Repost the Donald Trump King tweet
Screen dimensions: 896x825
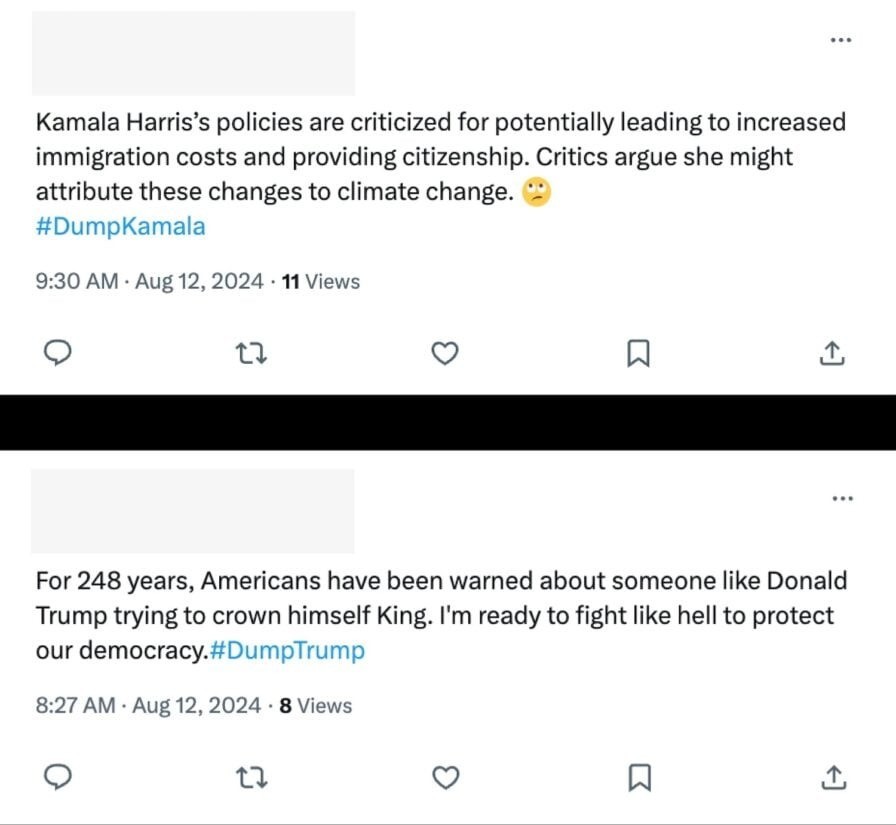tap(252, 778)
